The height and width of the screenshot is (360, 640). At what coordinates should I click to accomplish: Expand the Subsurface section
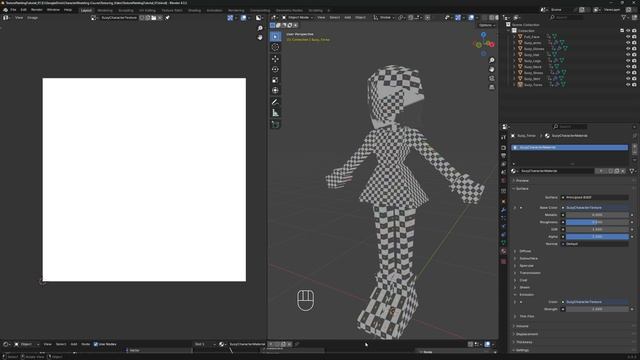pyautogui.click(x=529, y=258)
